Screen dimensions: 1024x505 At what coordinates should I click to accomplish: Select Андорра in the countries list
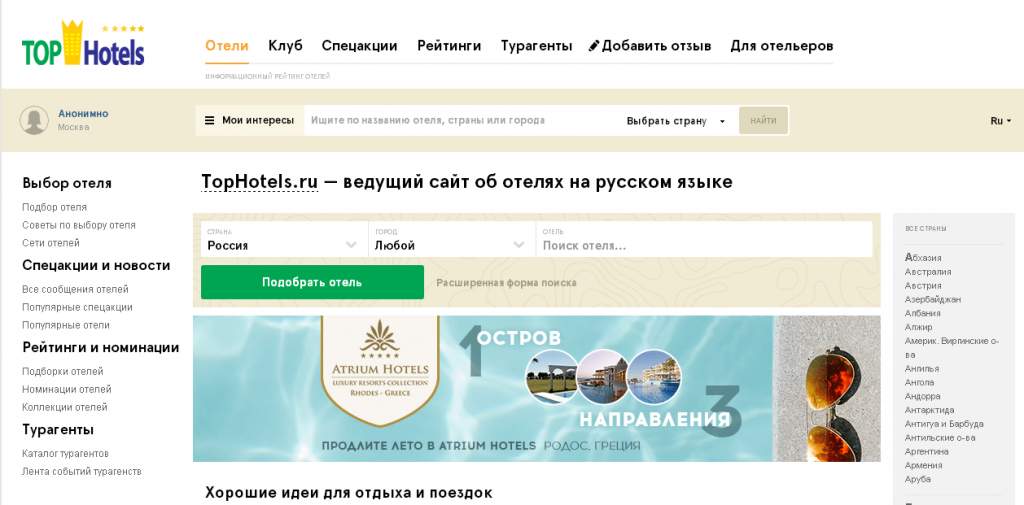click(923, 397)
